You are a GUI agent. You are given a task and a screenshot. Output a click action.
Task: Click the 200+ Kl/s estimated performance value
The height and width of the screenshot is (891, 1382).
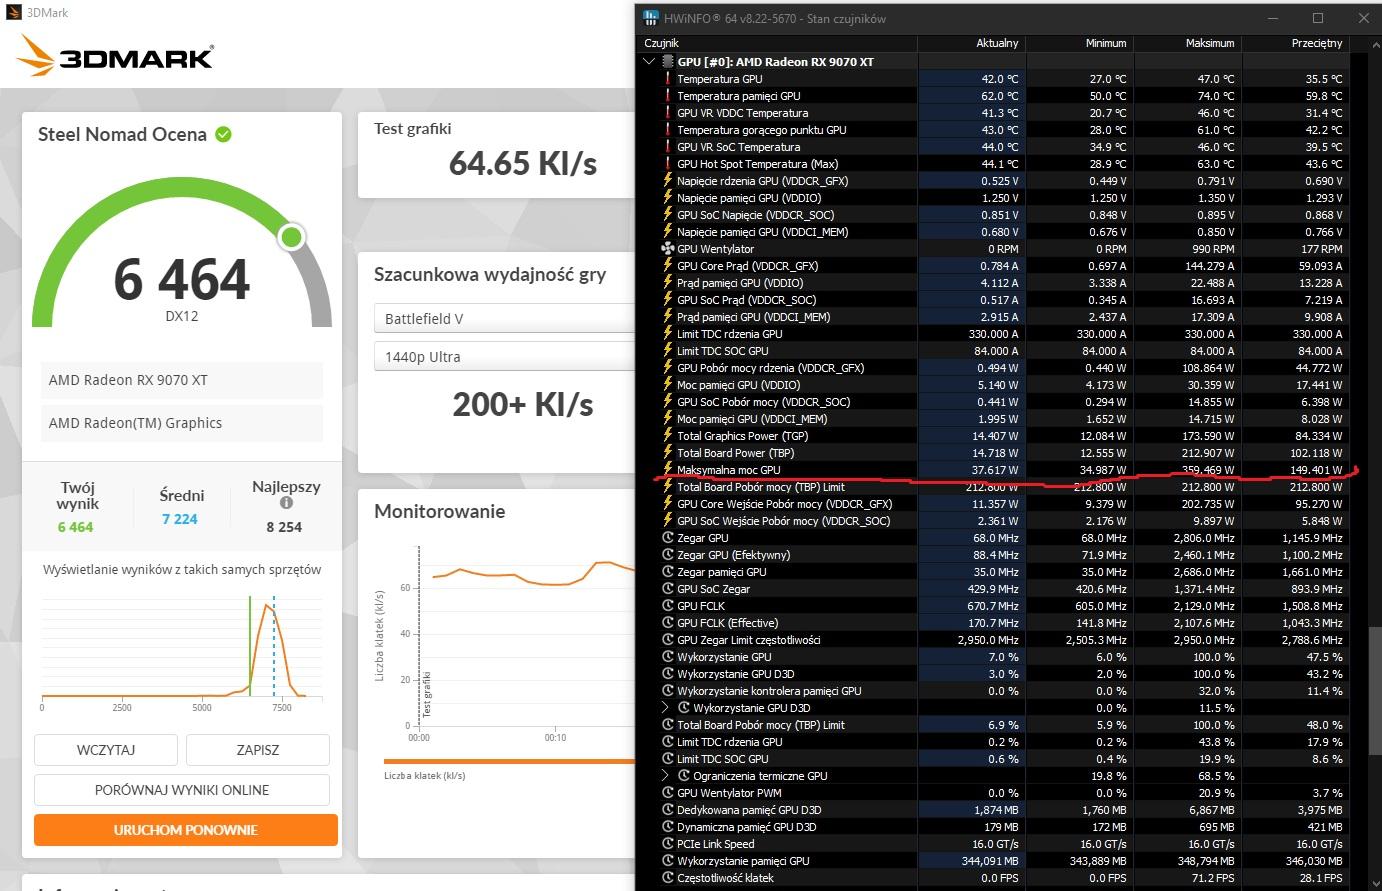(523, 404)
